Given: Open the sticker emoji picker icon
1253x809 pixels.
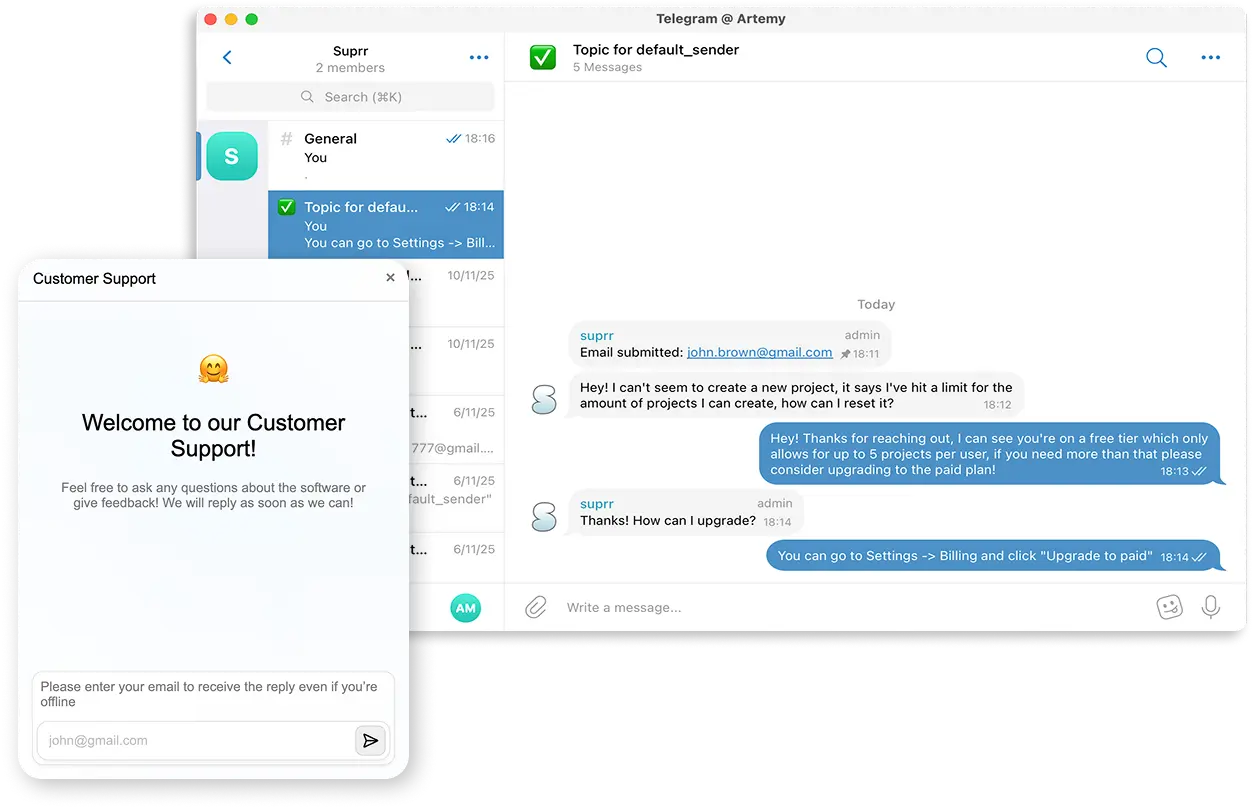Looking at the screenshot, I should [1169, 607].
